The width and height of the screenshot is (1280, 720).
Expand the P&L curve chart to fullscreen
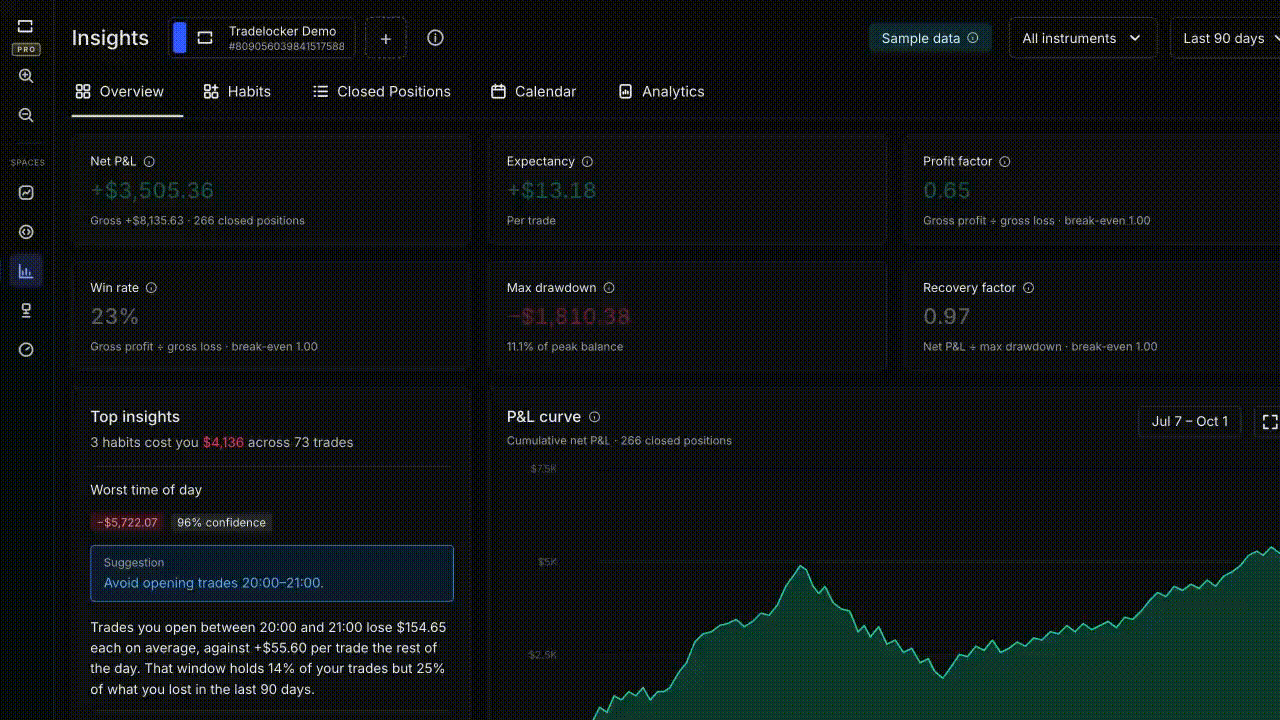1270,422
